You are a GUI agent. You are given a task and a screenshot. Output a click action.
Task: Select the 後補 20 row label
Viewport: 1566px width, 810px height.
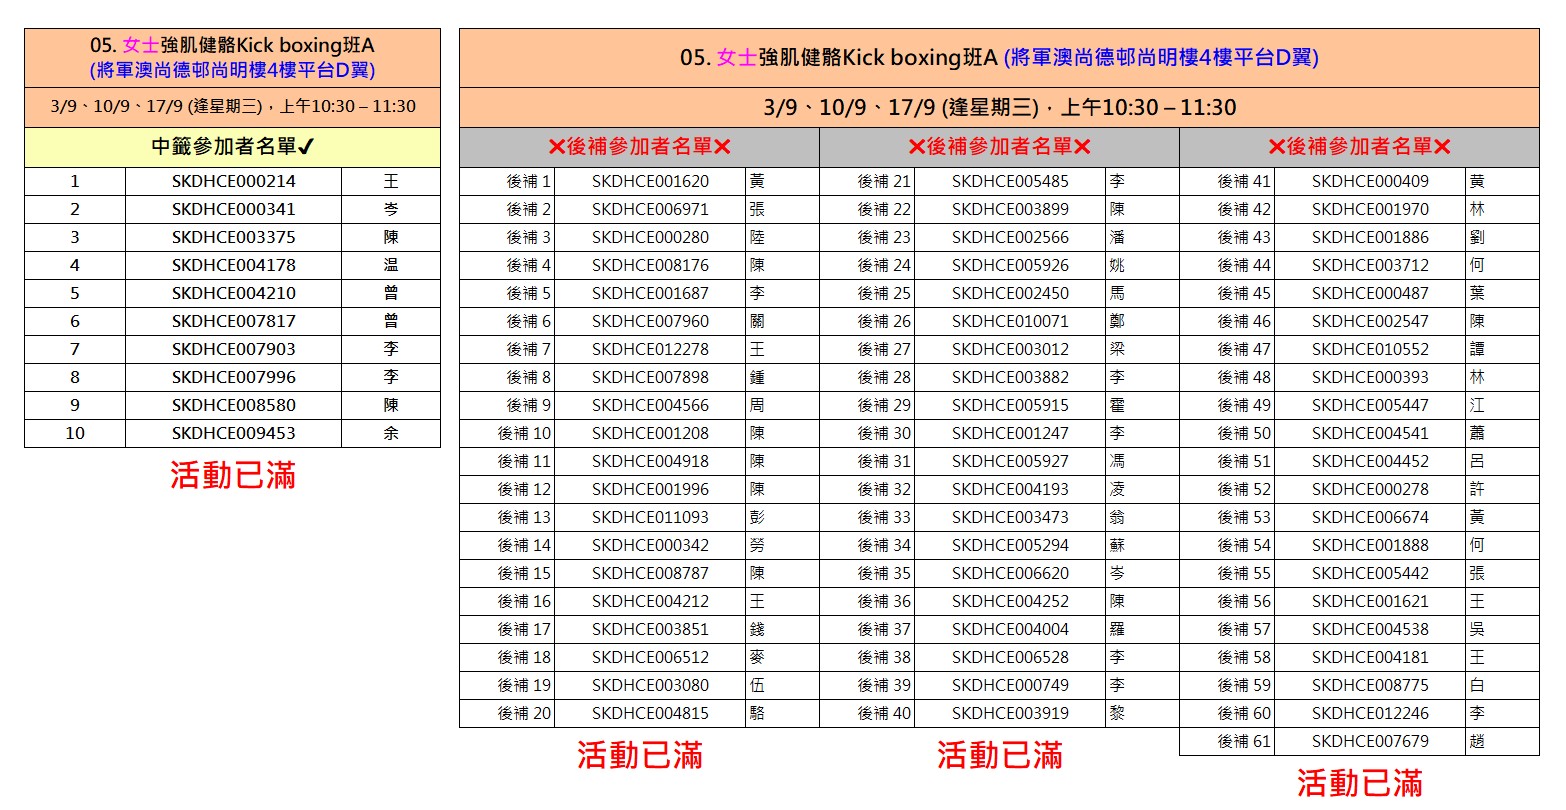click(524, 713)
